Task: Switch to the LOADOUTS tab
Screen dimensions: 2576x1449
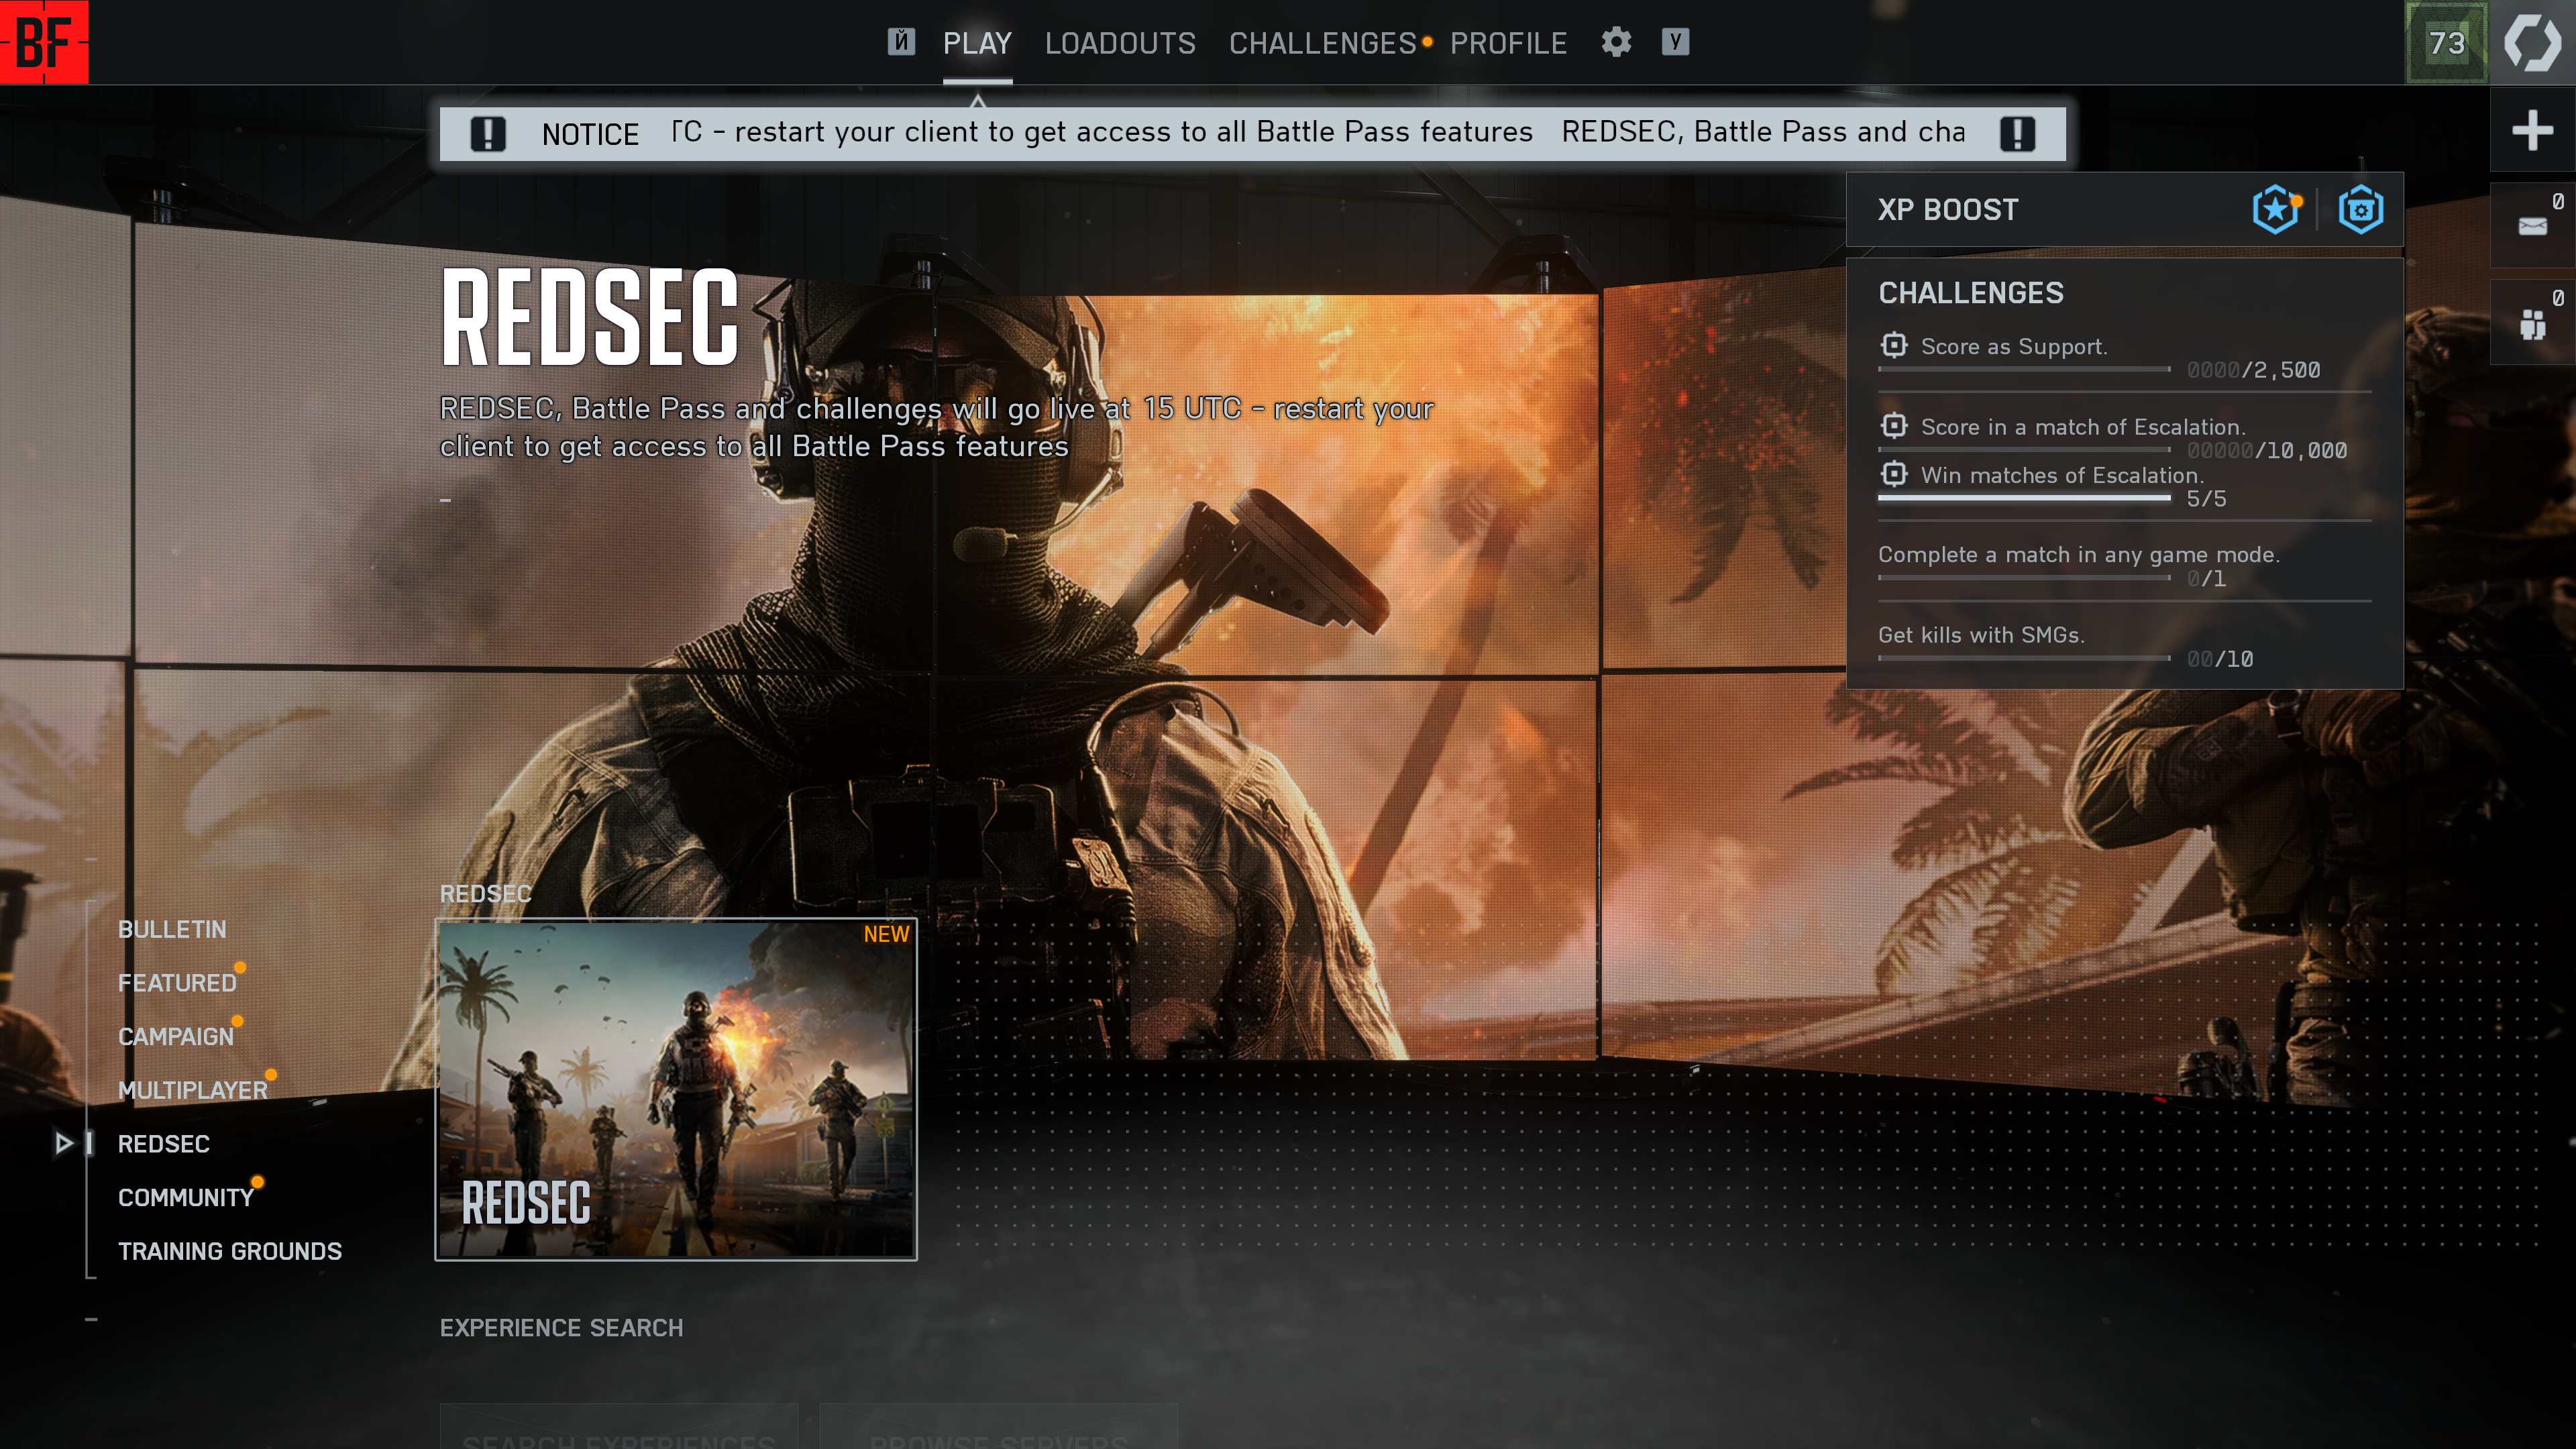Action: click(x=1120, y=43)
